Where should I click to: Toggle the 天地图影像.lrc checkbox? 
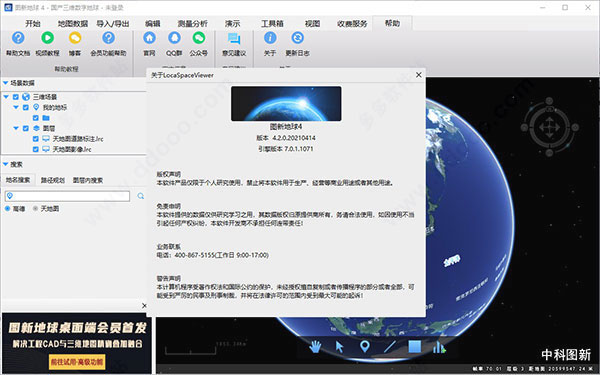click(x=36, y=149)
